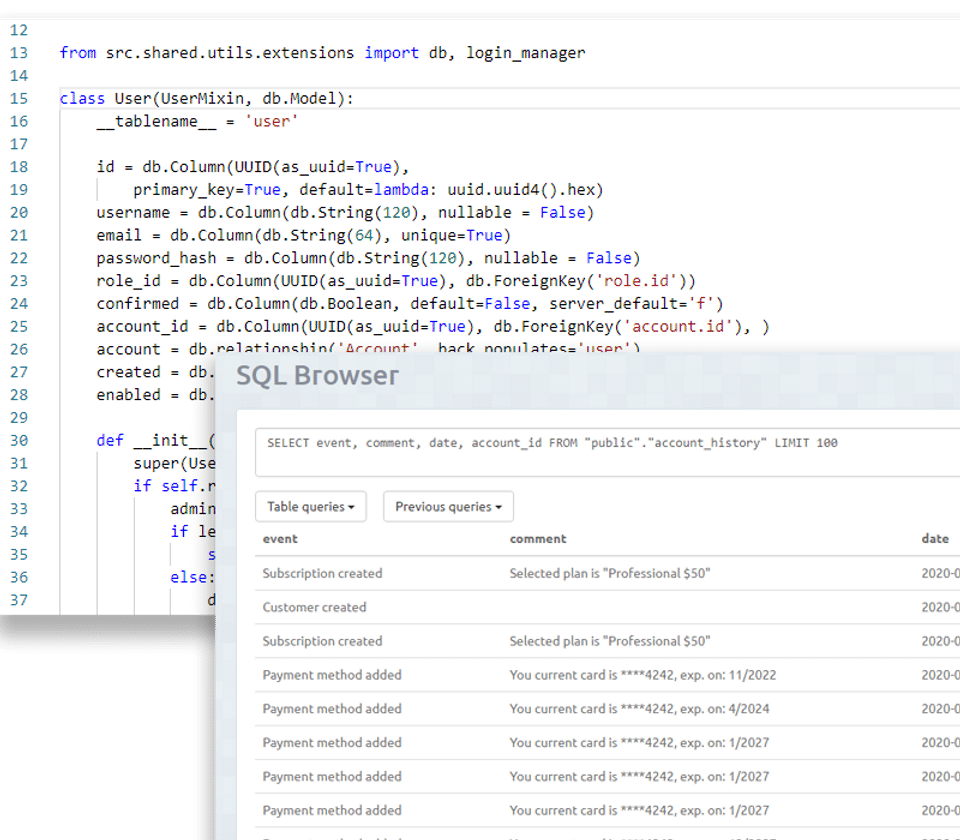The width and height of the screenshot is (960, 840).
Task: Click line number 15 in code editor
Action: pos(19,99)
